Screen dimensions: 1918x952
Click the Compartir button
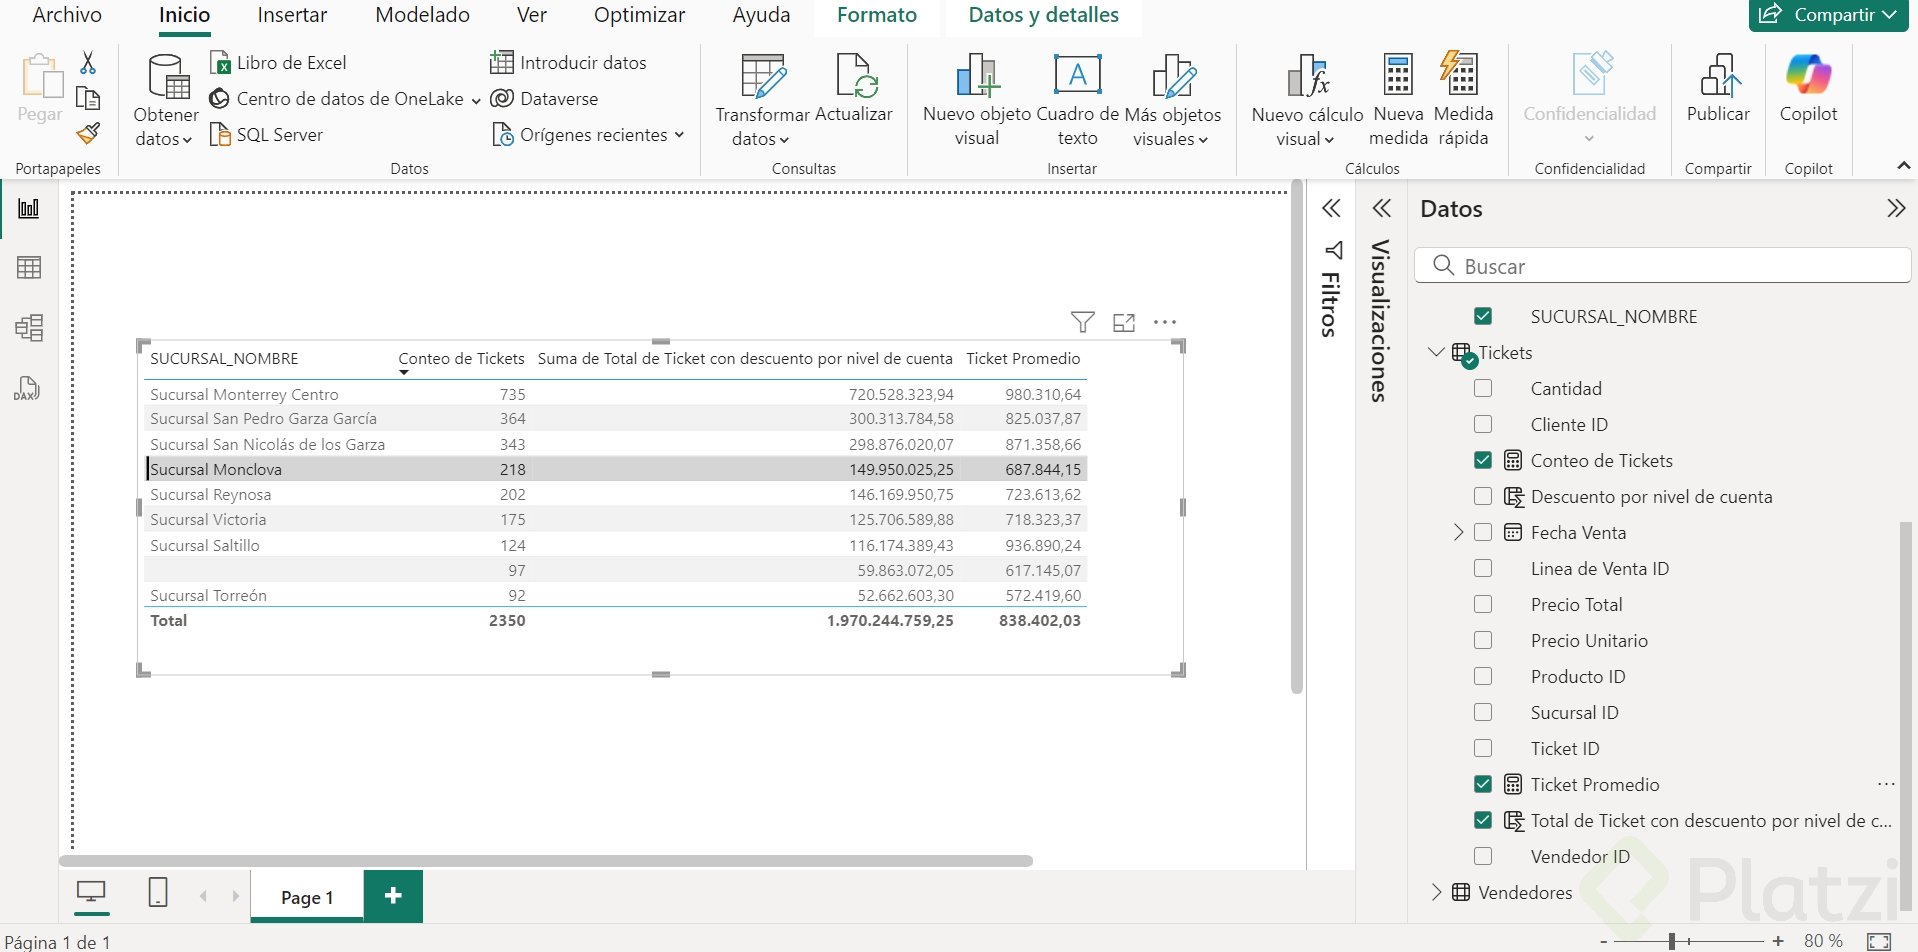tap(1827, 15)
